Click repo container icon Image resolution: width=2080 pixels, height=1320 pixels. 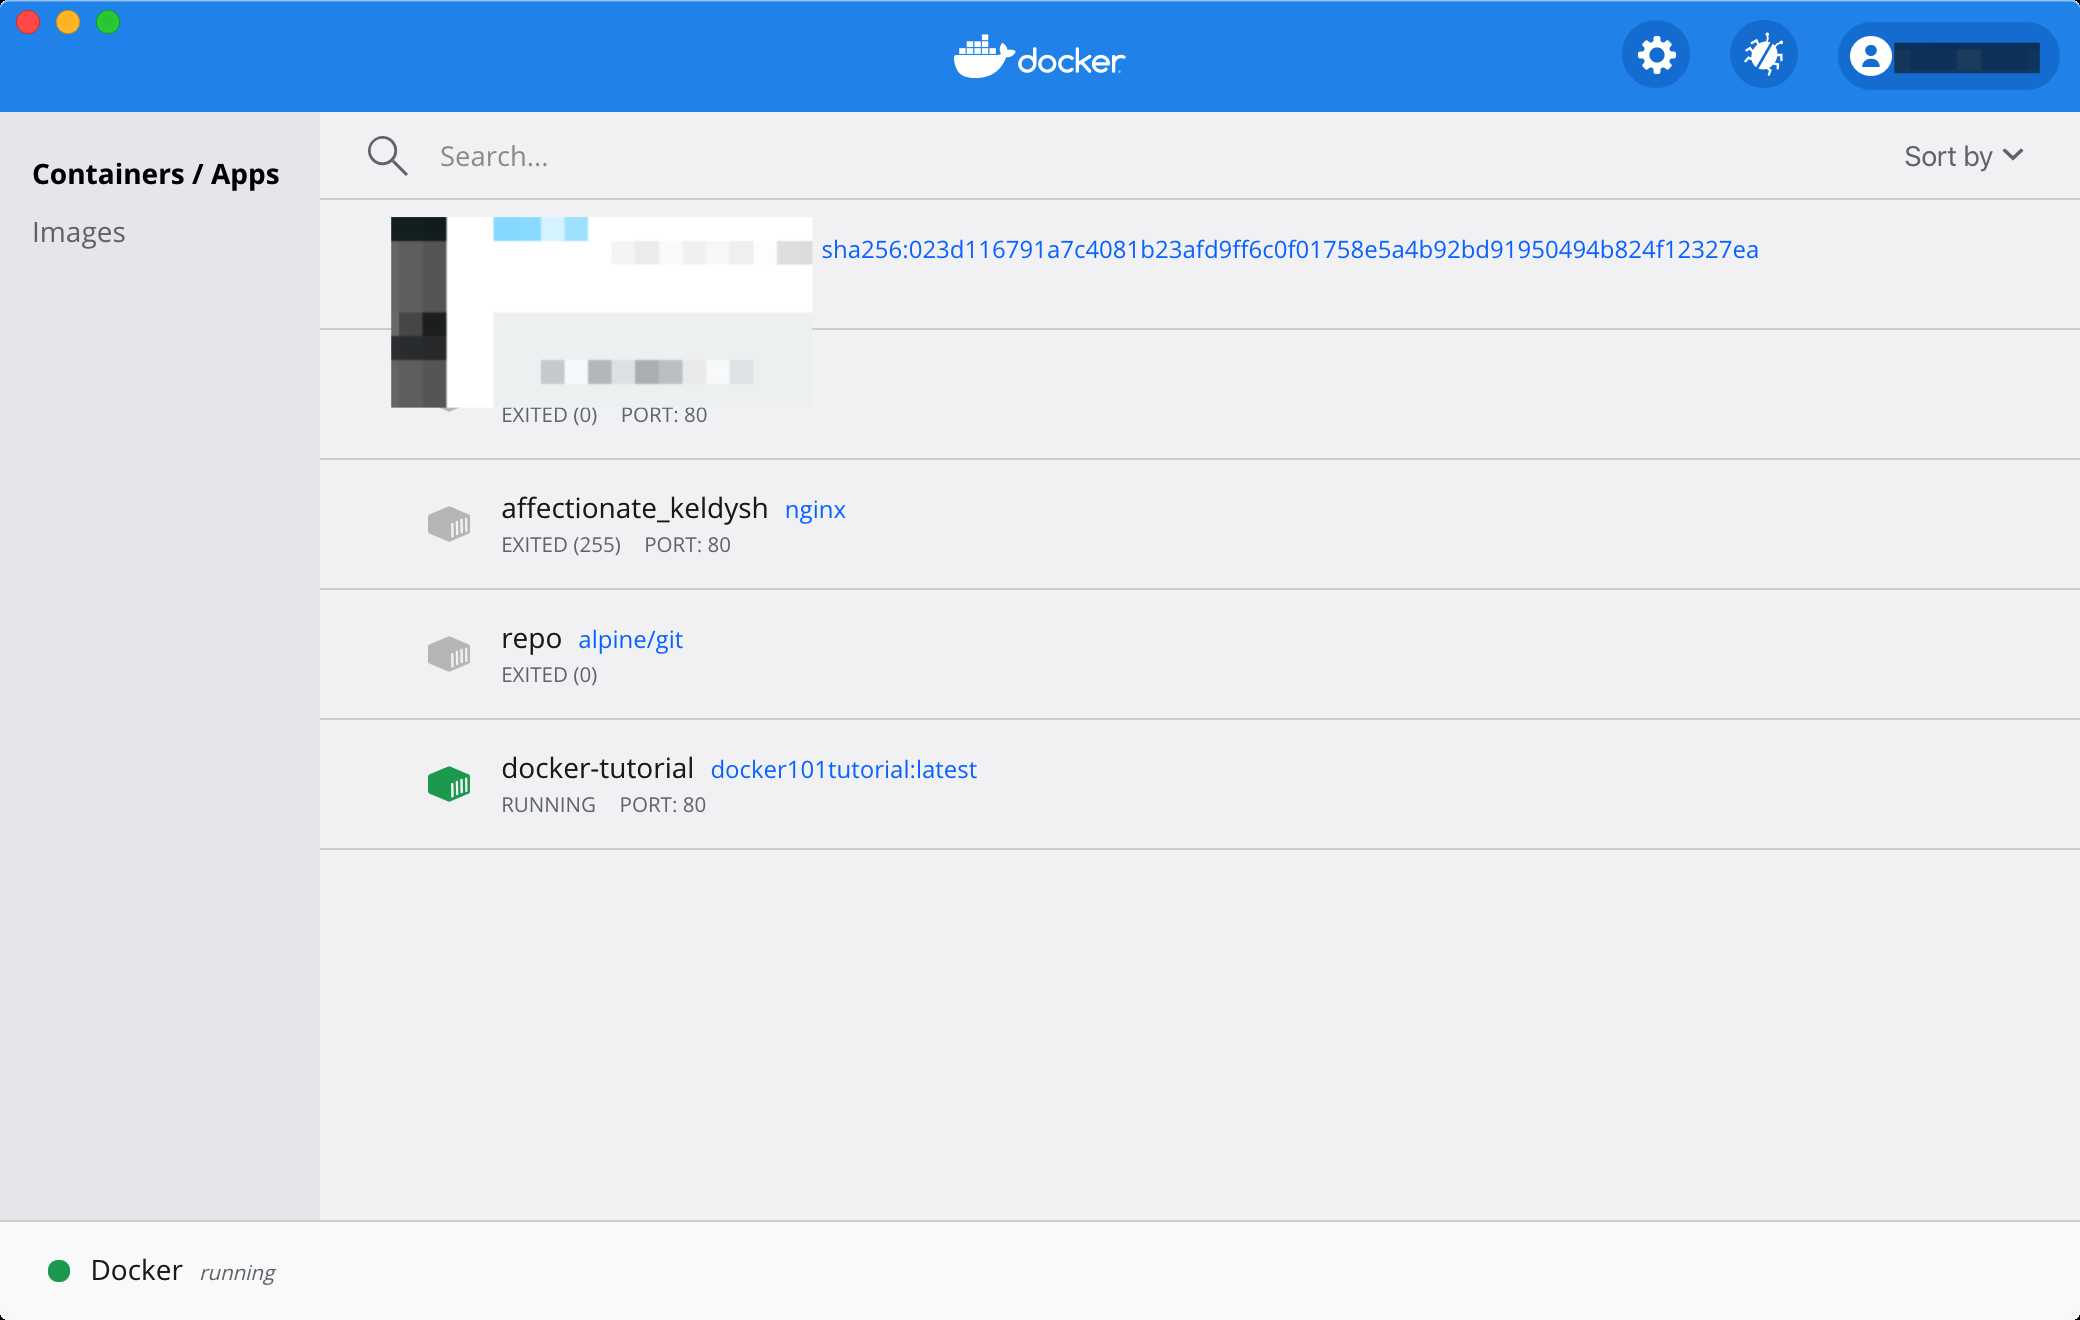point(449,653)
